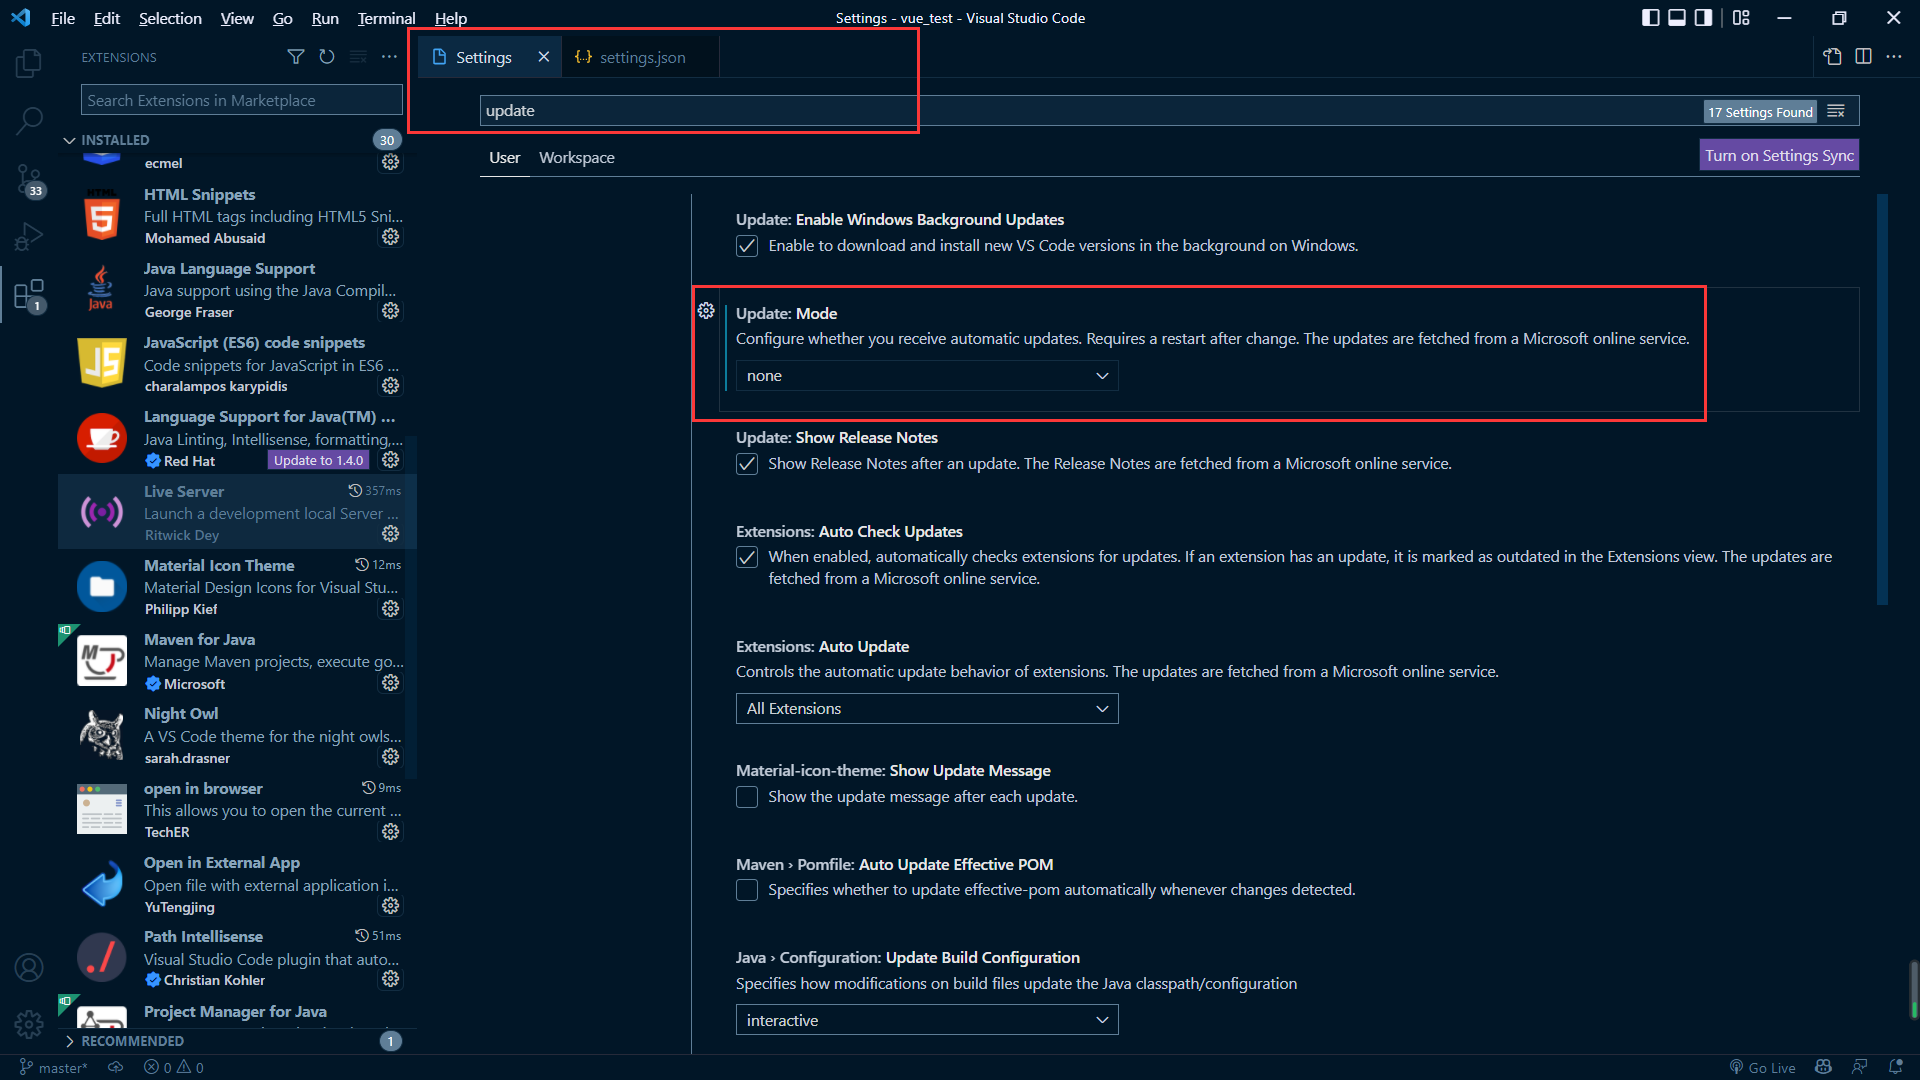Viewport: 1920px width, 1080px height.
Task: Open the Run menu
Action: (x=325, y=18)
